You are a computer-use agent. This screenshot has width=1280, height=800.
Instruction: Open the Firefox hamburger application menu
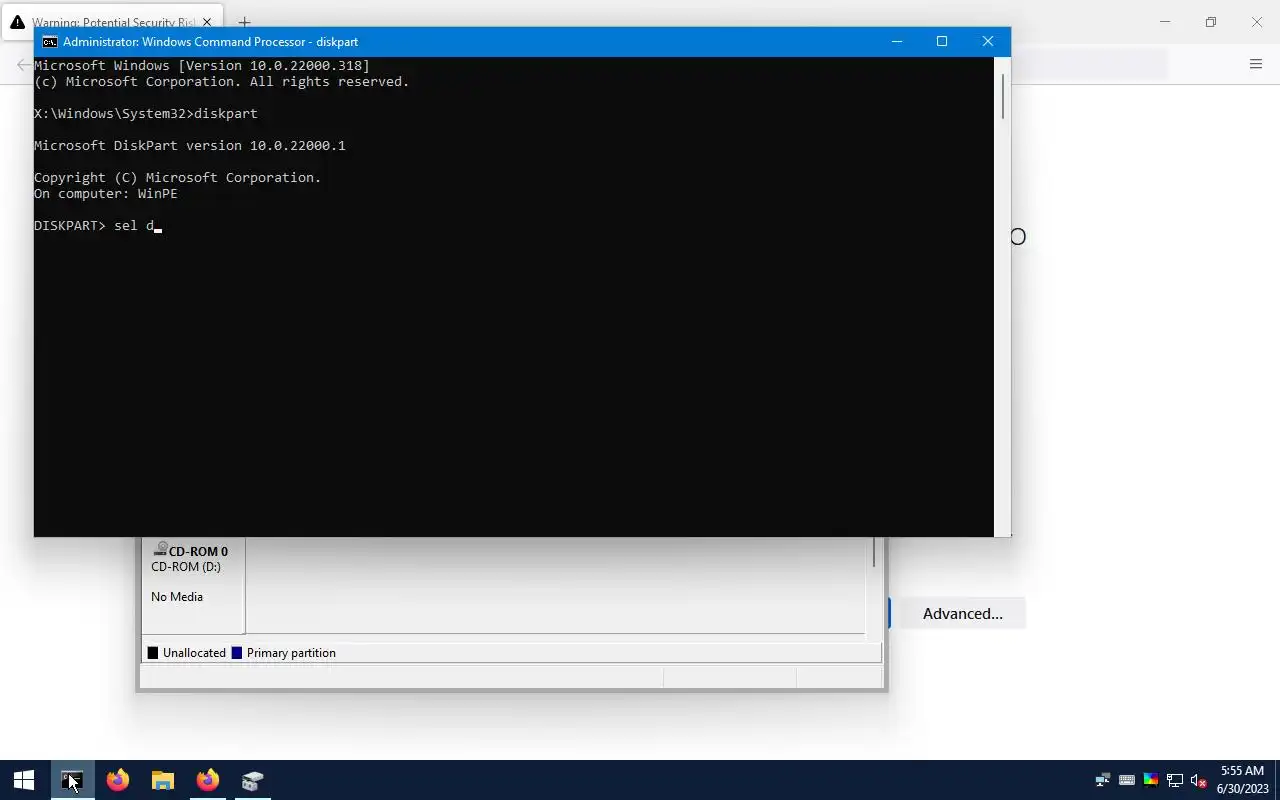1256,64
